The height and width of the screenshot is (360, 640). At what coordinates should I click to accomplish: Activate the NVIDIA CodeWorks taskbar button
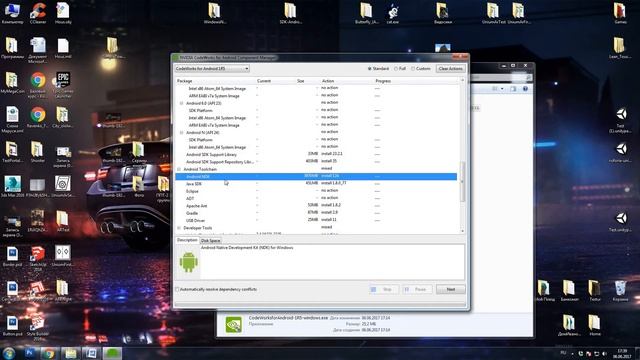coord(112,353)
